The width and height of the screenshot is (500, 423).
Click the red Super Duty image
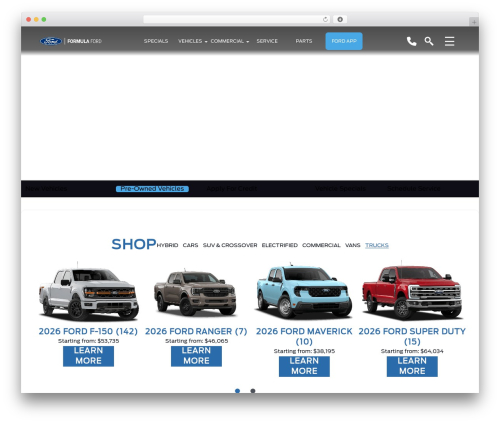(x=412, y=291)
